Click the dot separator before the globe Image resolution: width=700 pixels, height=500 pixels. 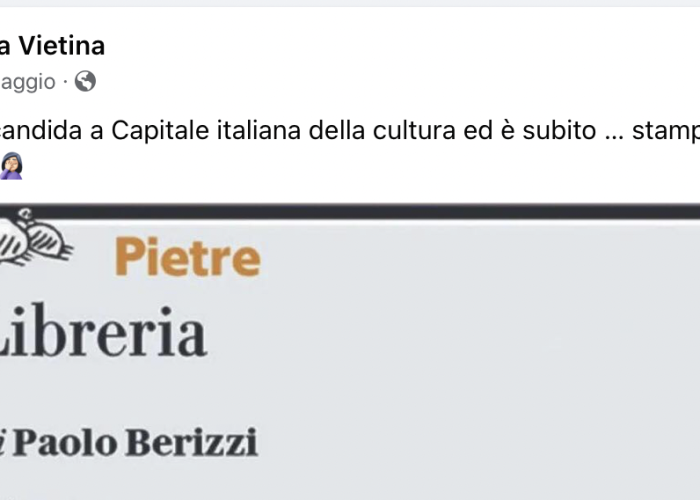(65, 82)
